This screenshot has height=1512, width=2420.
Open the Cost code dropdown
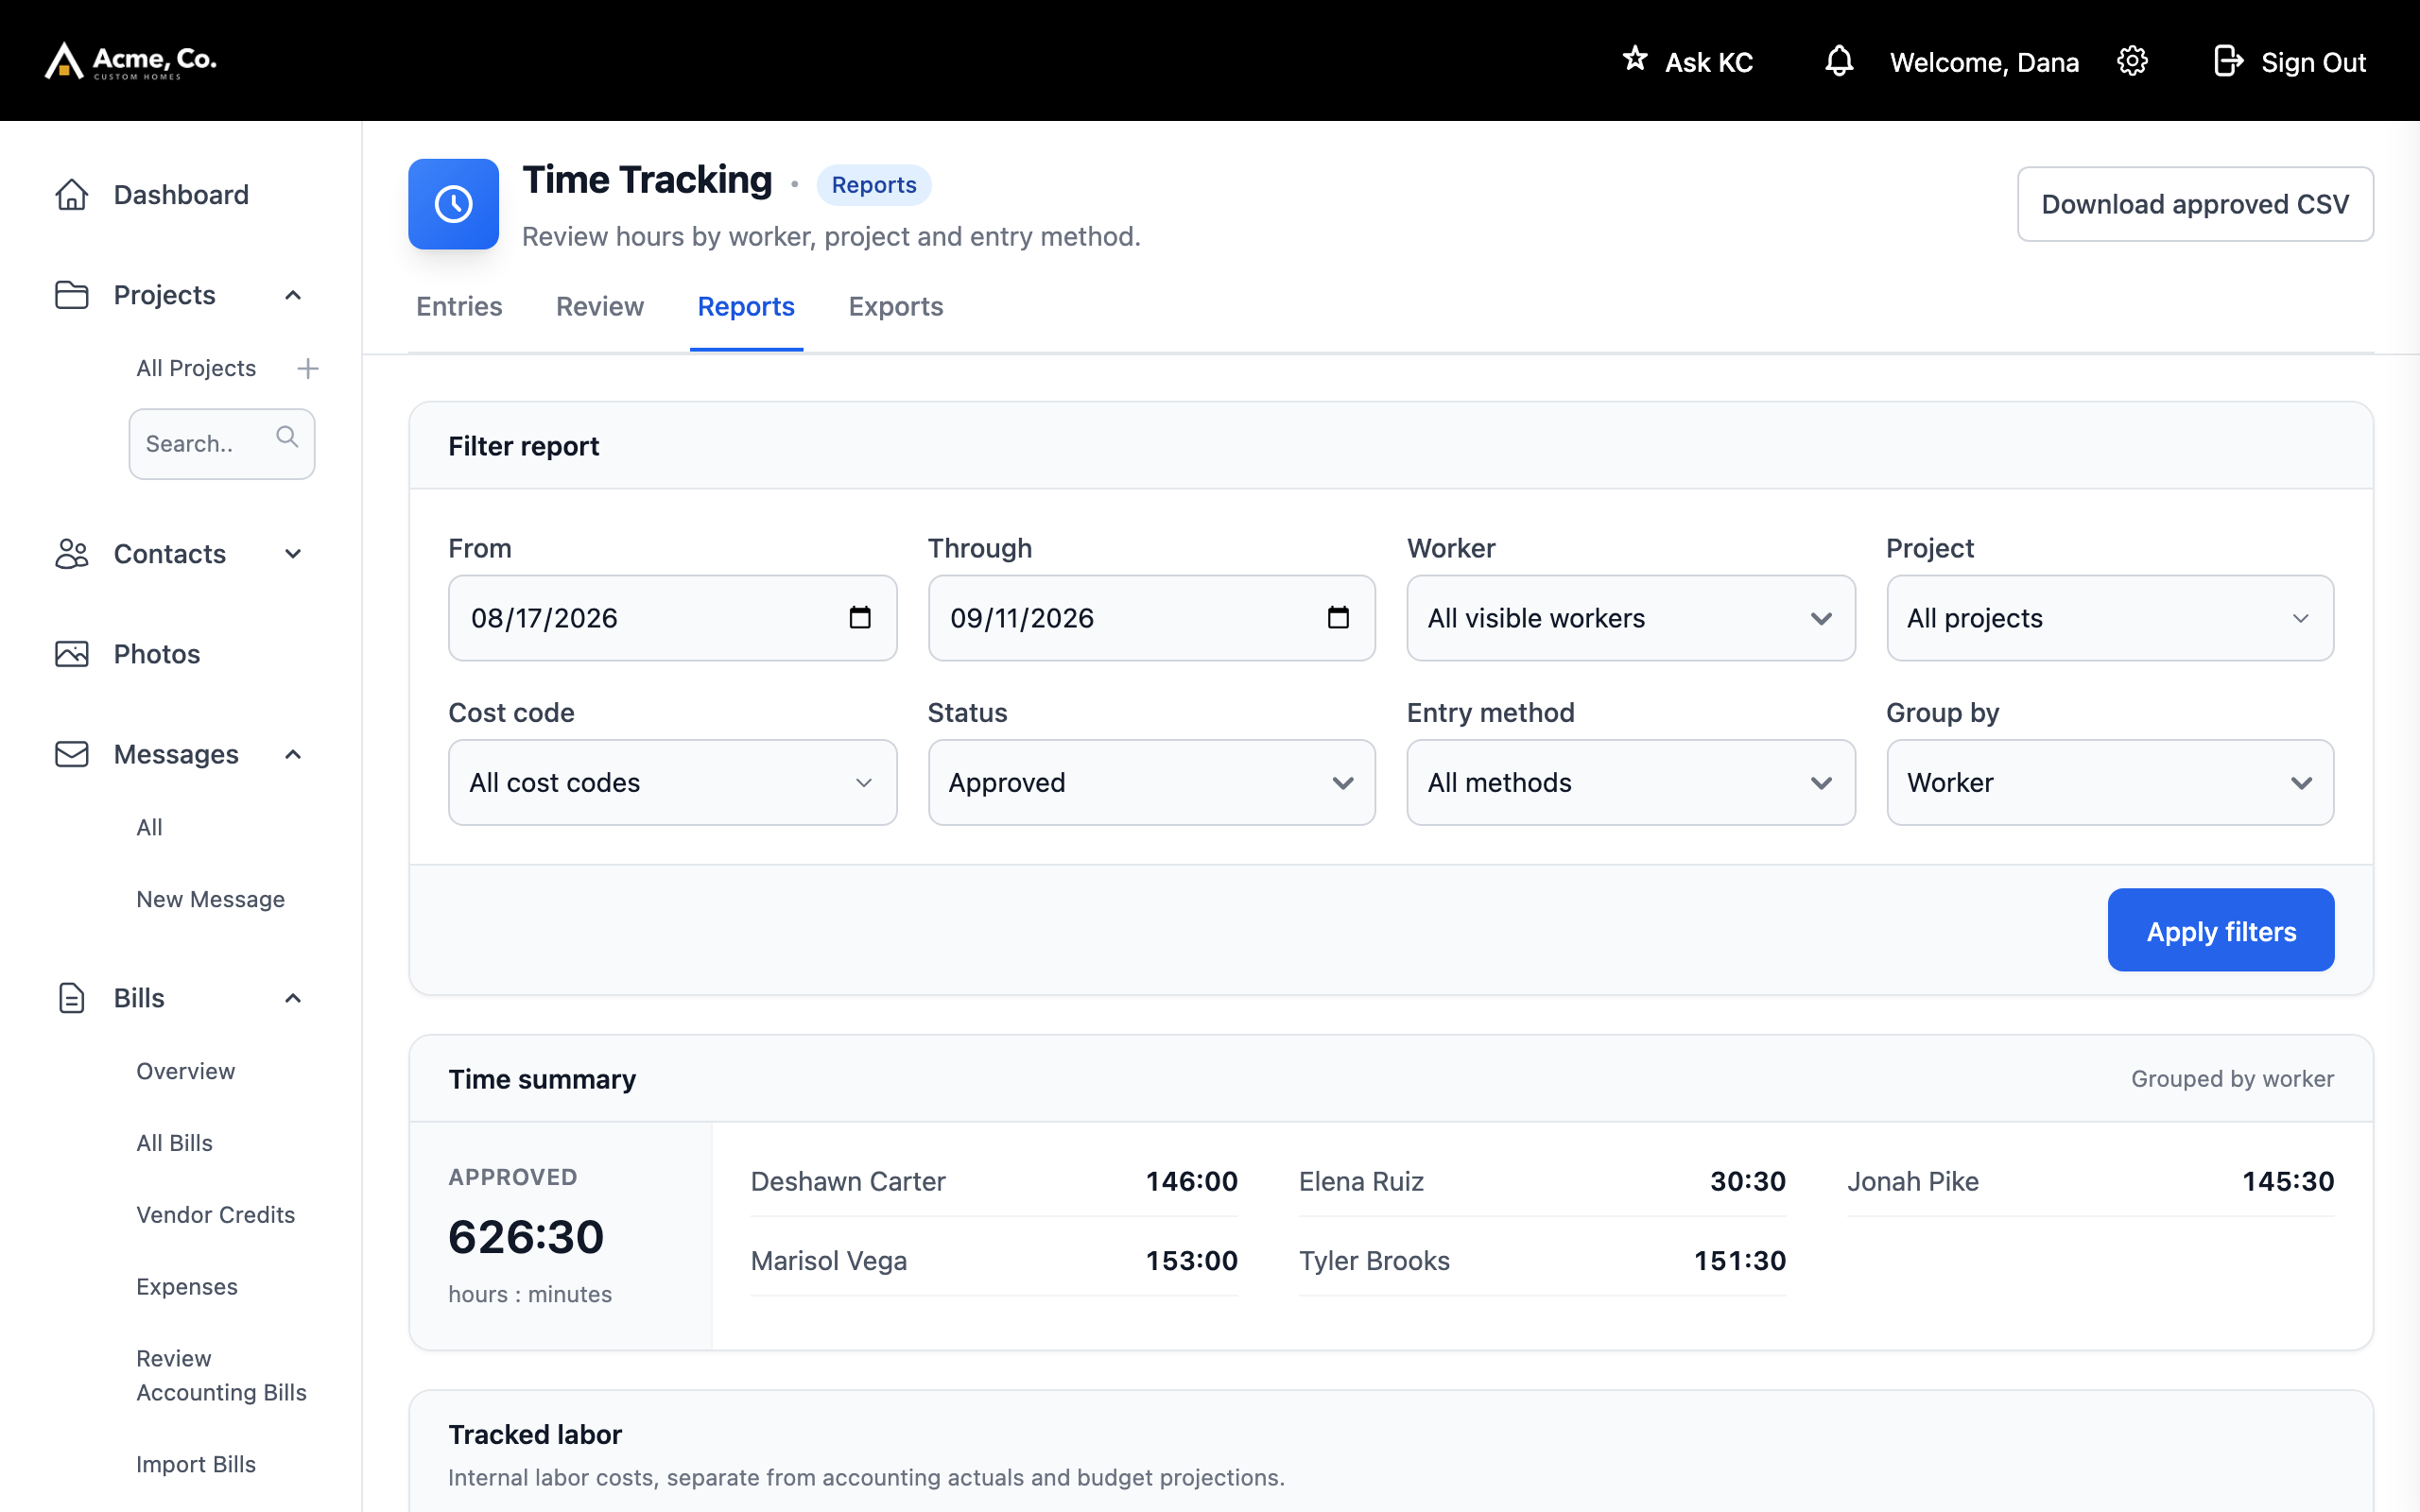(x=672, y=782)
